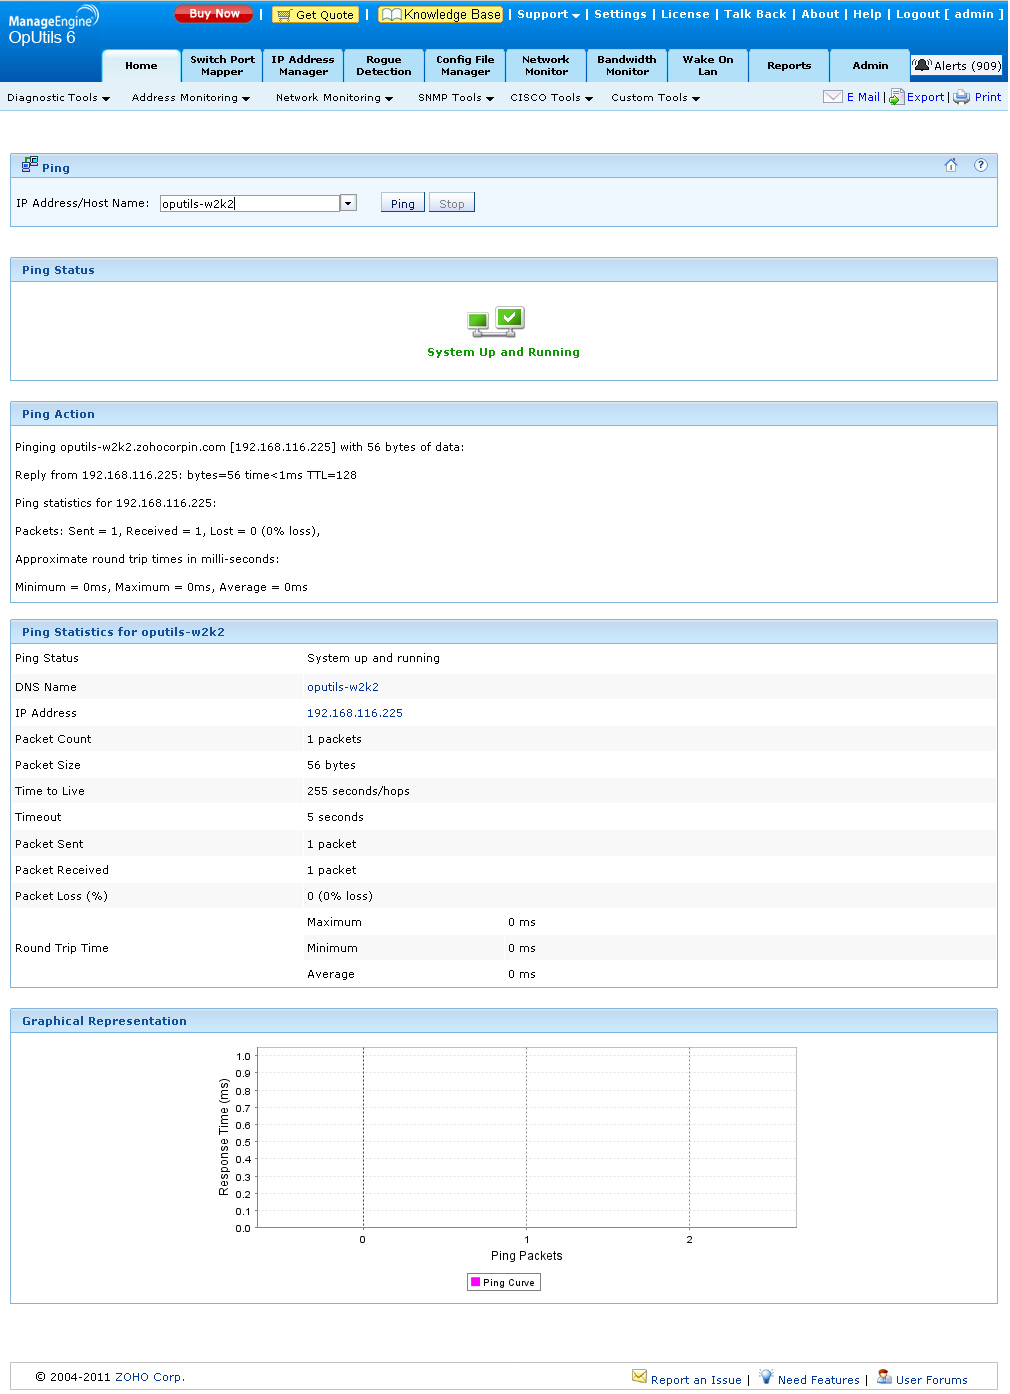The height and width of the screenshot is (1394, 1010).
Task: Open the Diagnostic Tools dropdown menu
Action: (58, 98)
